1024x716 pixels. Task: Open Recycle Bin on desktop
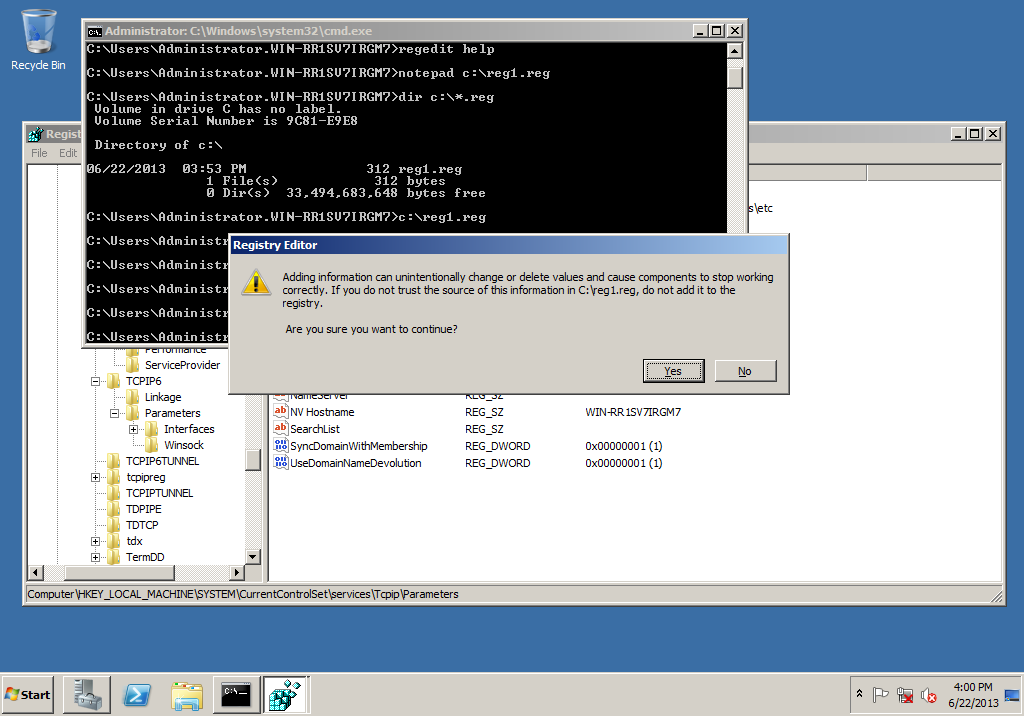[38, 40]
